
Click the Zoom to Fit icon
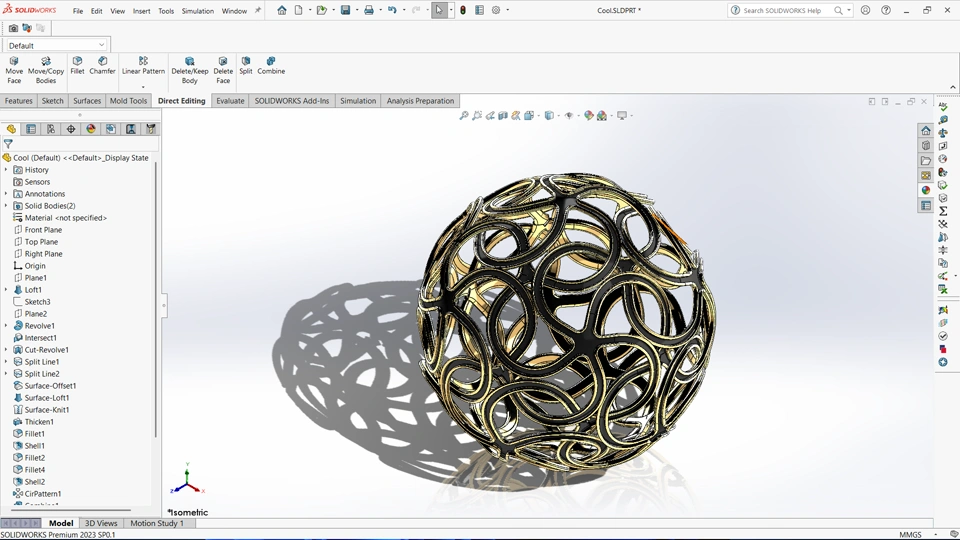pyautogui.click(x=464, y=116)
